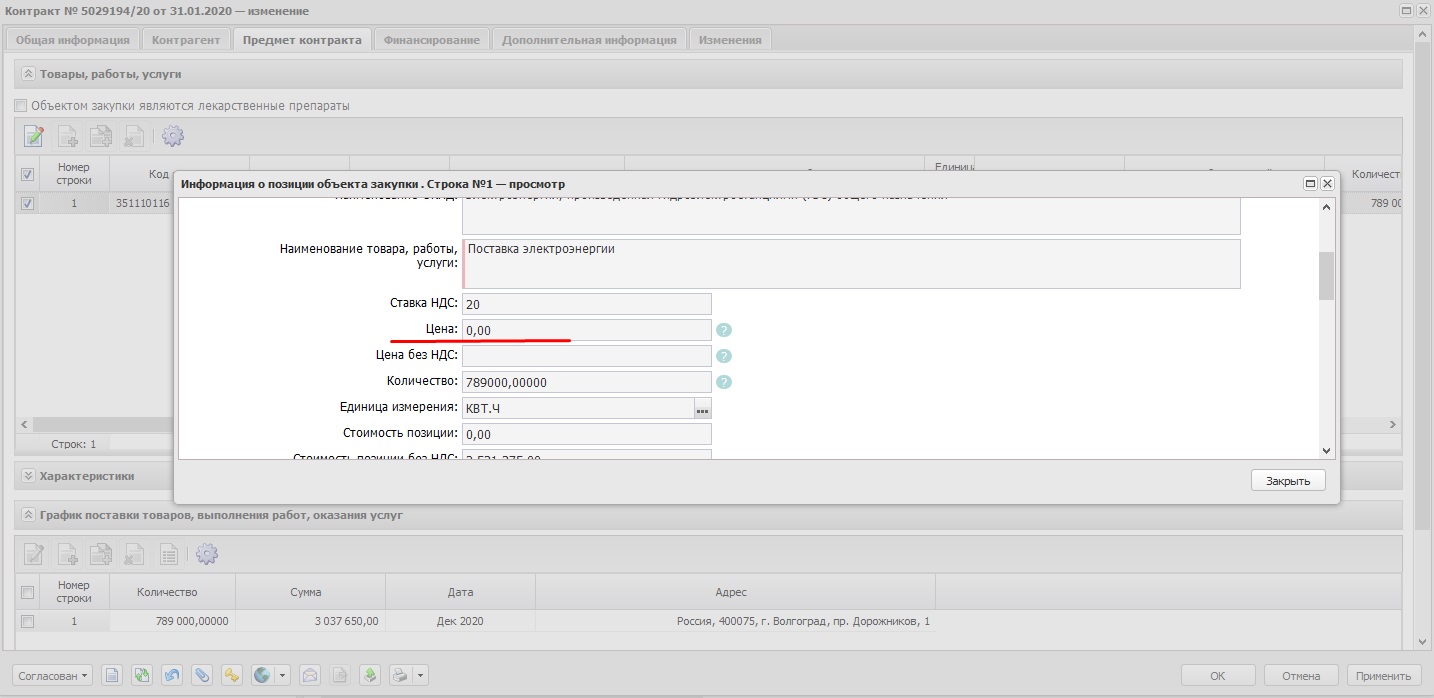Click the globe icon in bottom toolbar
Screen dimensions: 1434x698
click(263, 675)
